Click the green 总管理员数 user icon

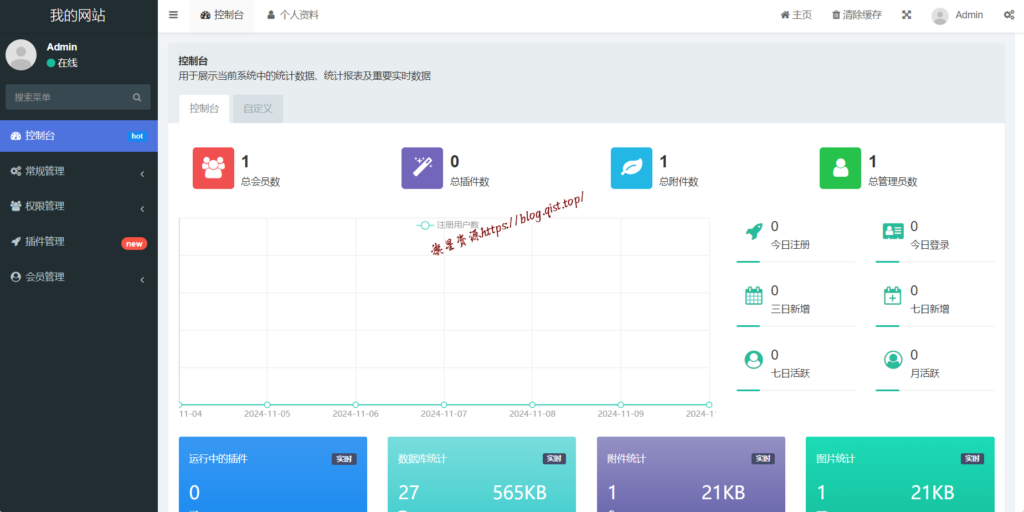point(840,168)
